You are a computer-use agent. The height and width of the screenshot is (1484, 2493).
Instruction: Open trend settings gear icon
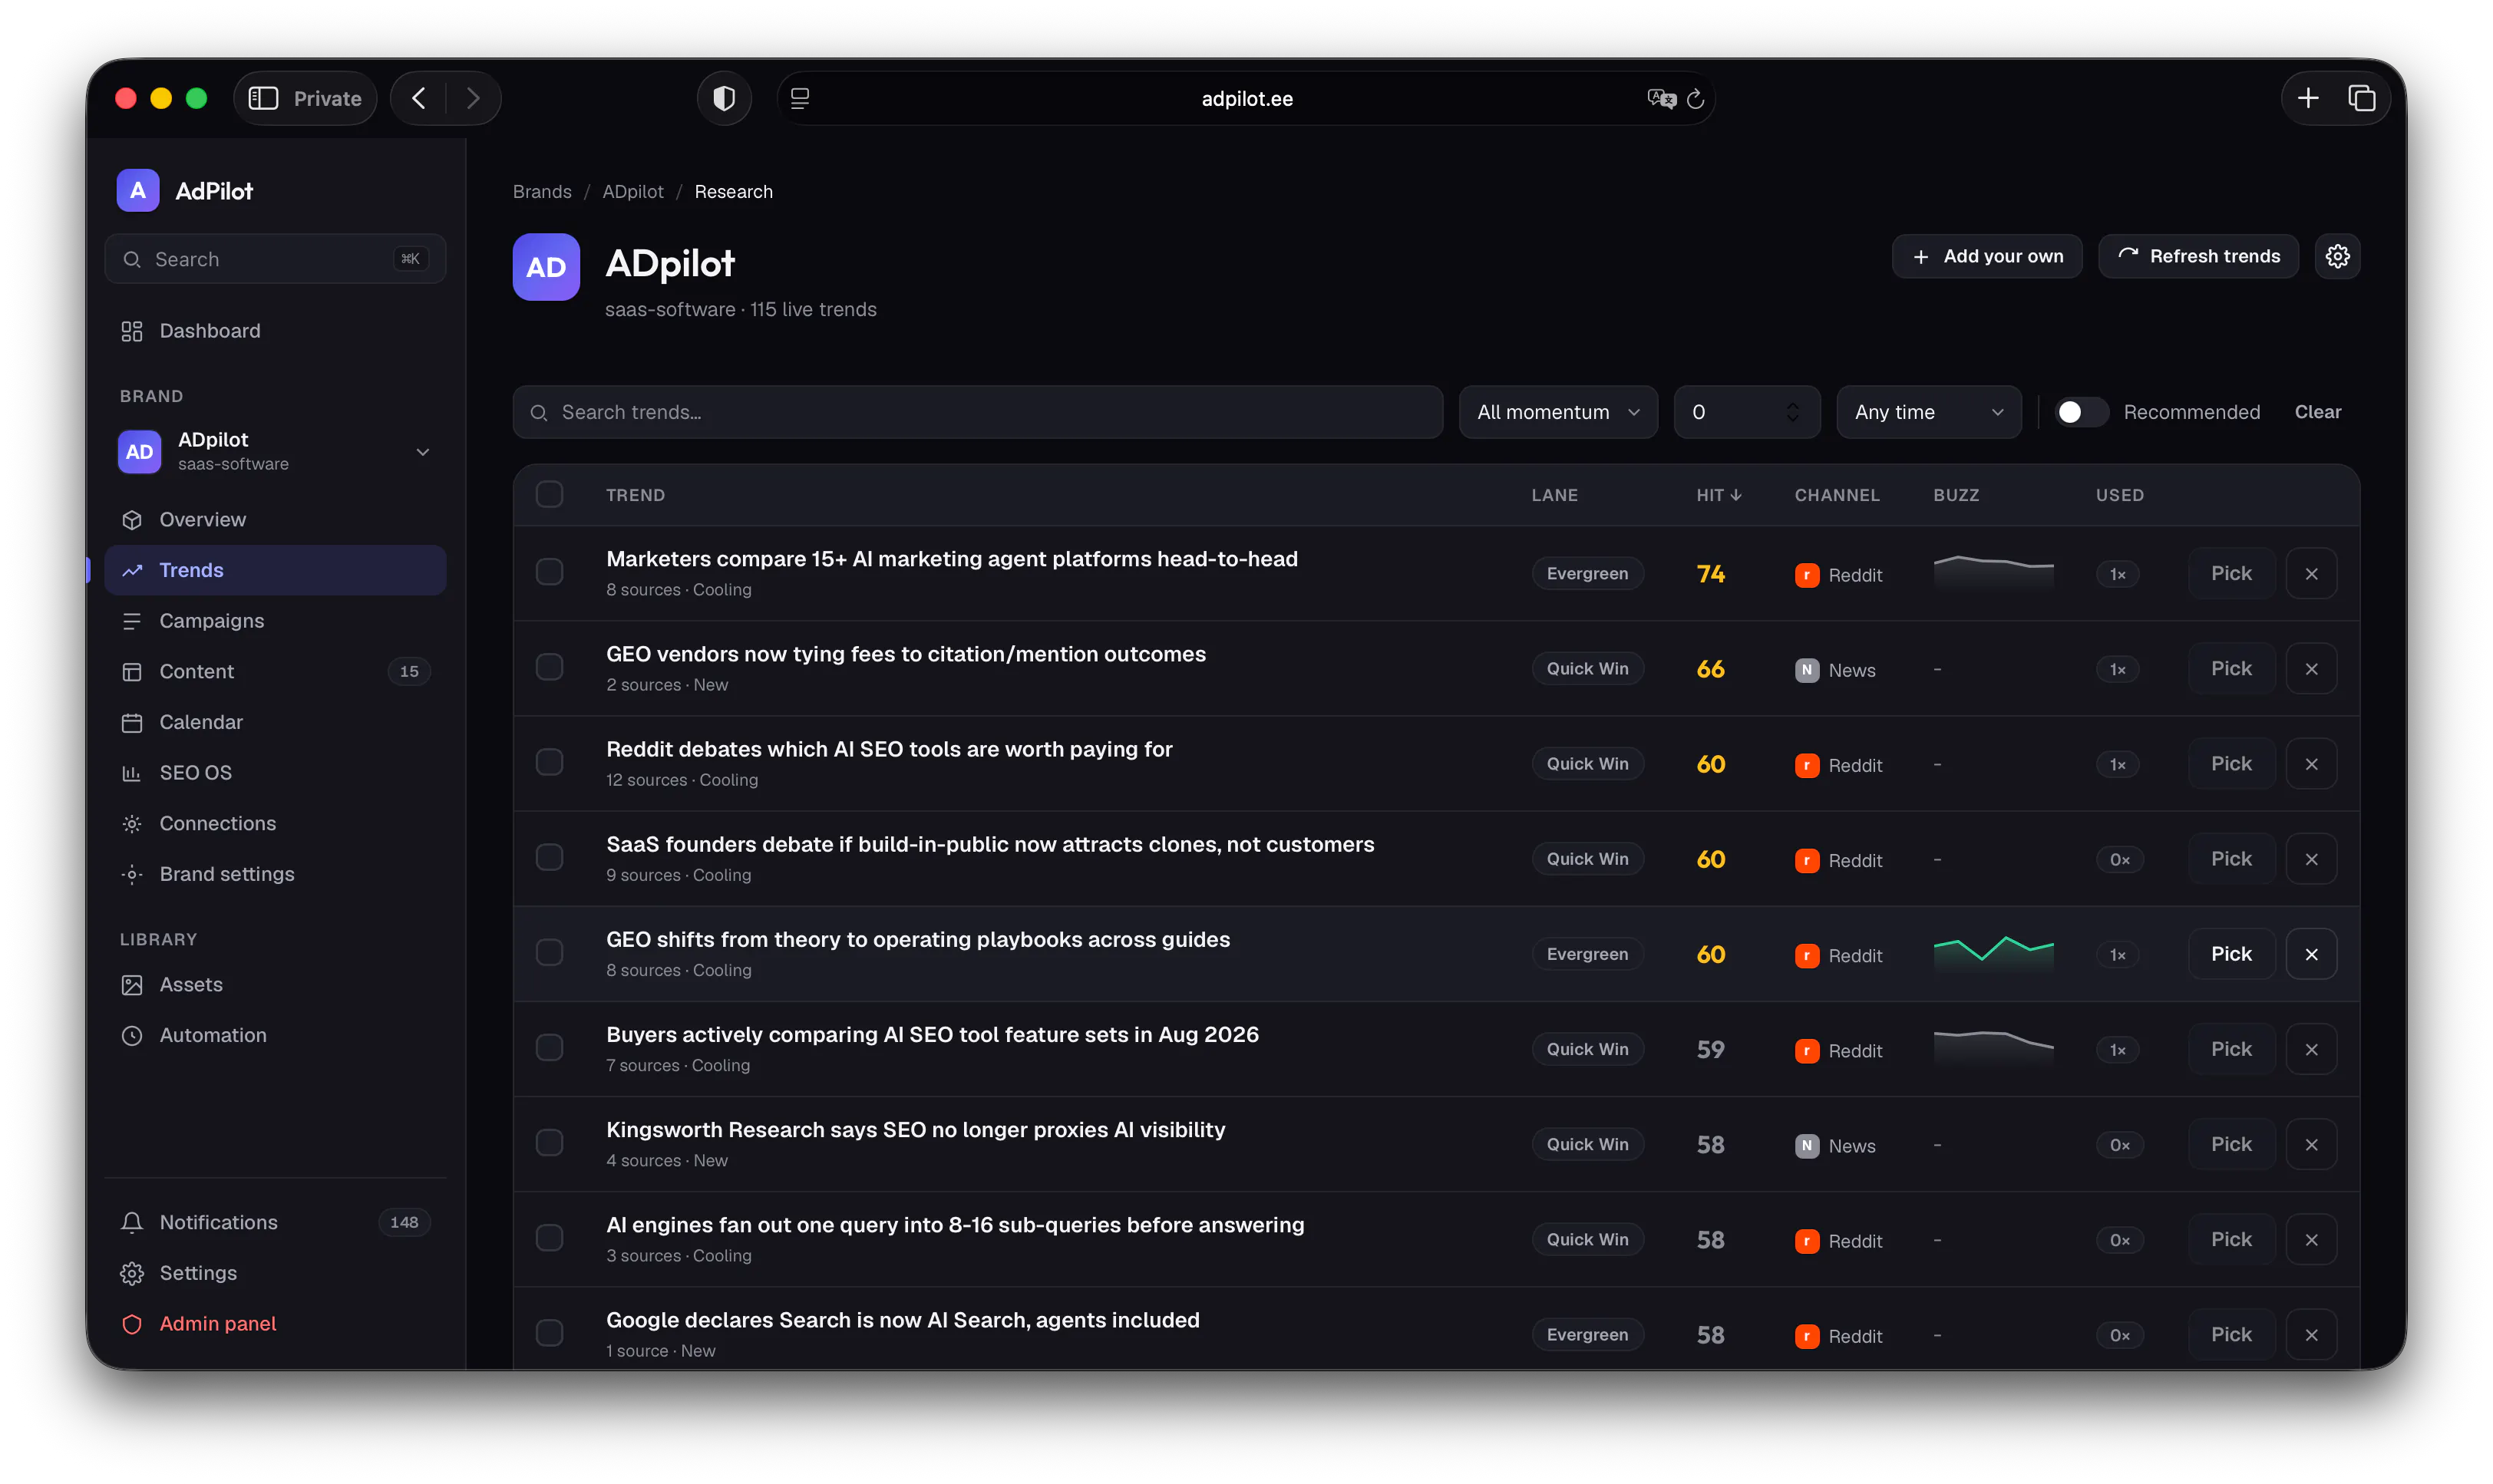coord(2337,256)
